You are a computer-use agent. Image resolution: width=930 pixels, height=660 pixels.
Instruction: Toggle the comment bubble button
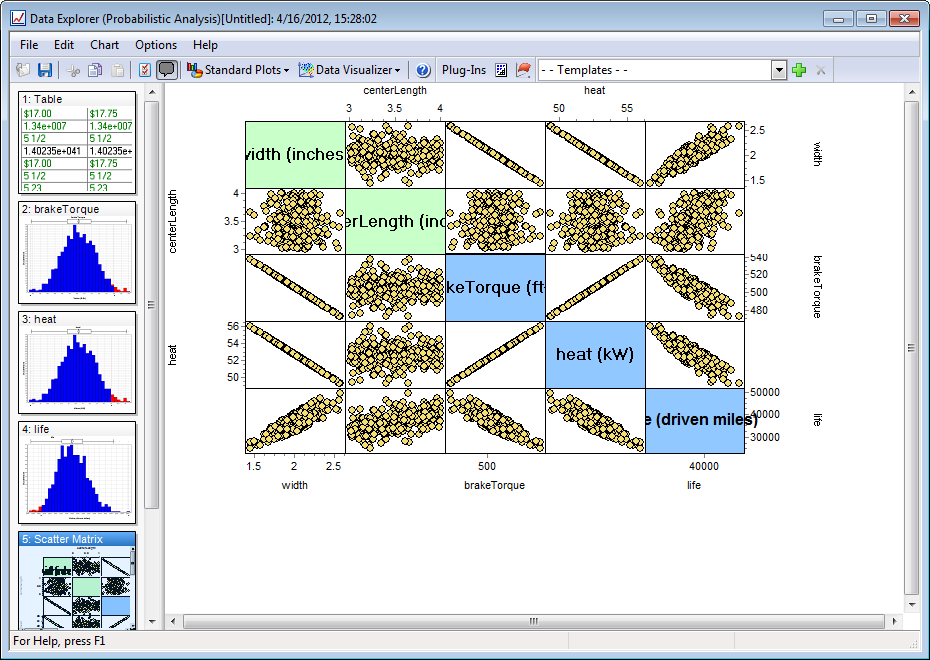pyautogui.click(x=166, y=70)
